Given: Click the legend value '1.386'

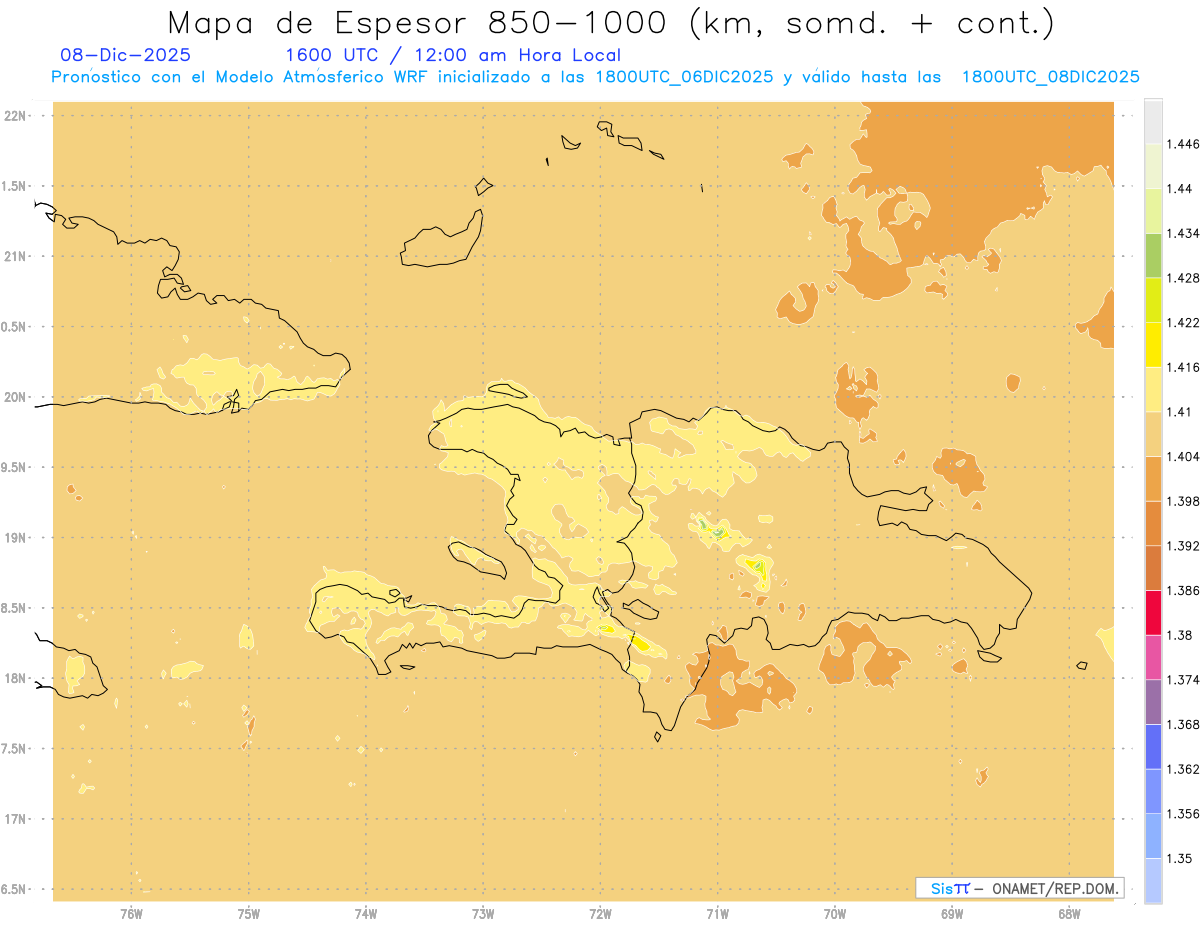Looking at the screenshot, I should click(1183, 591).
